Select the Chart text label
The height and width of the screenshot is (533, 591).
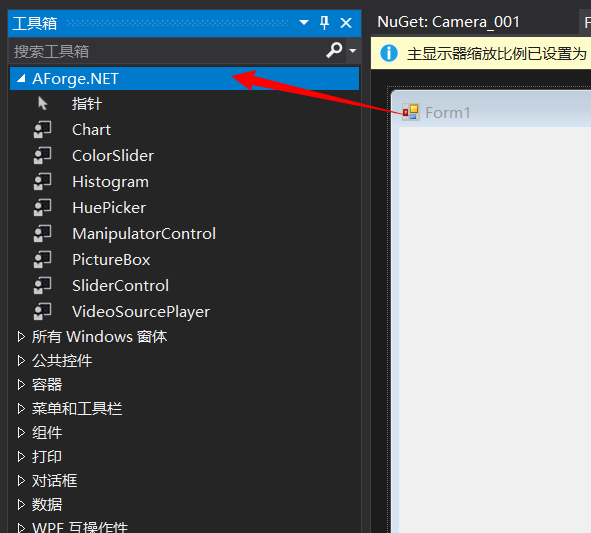(92, 130)
